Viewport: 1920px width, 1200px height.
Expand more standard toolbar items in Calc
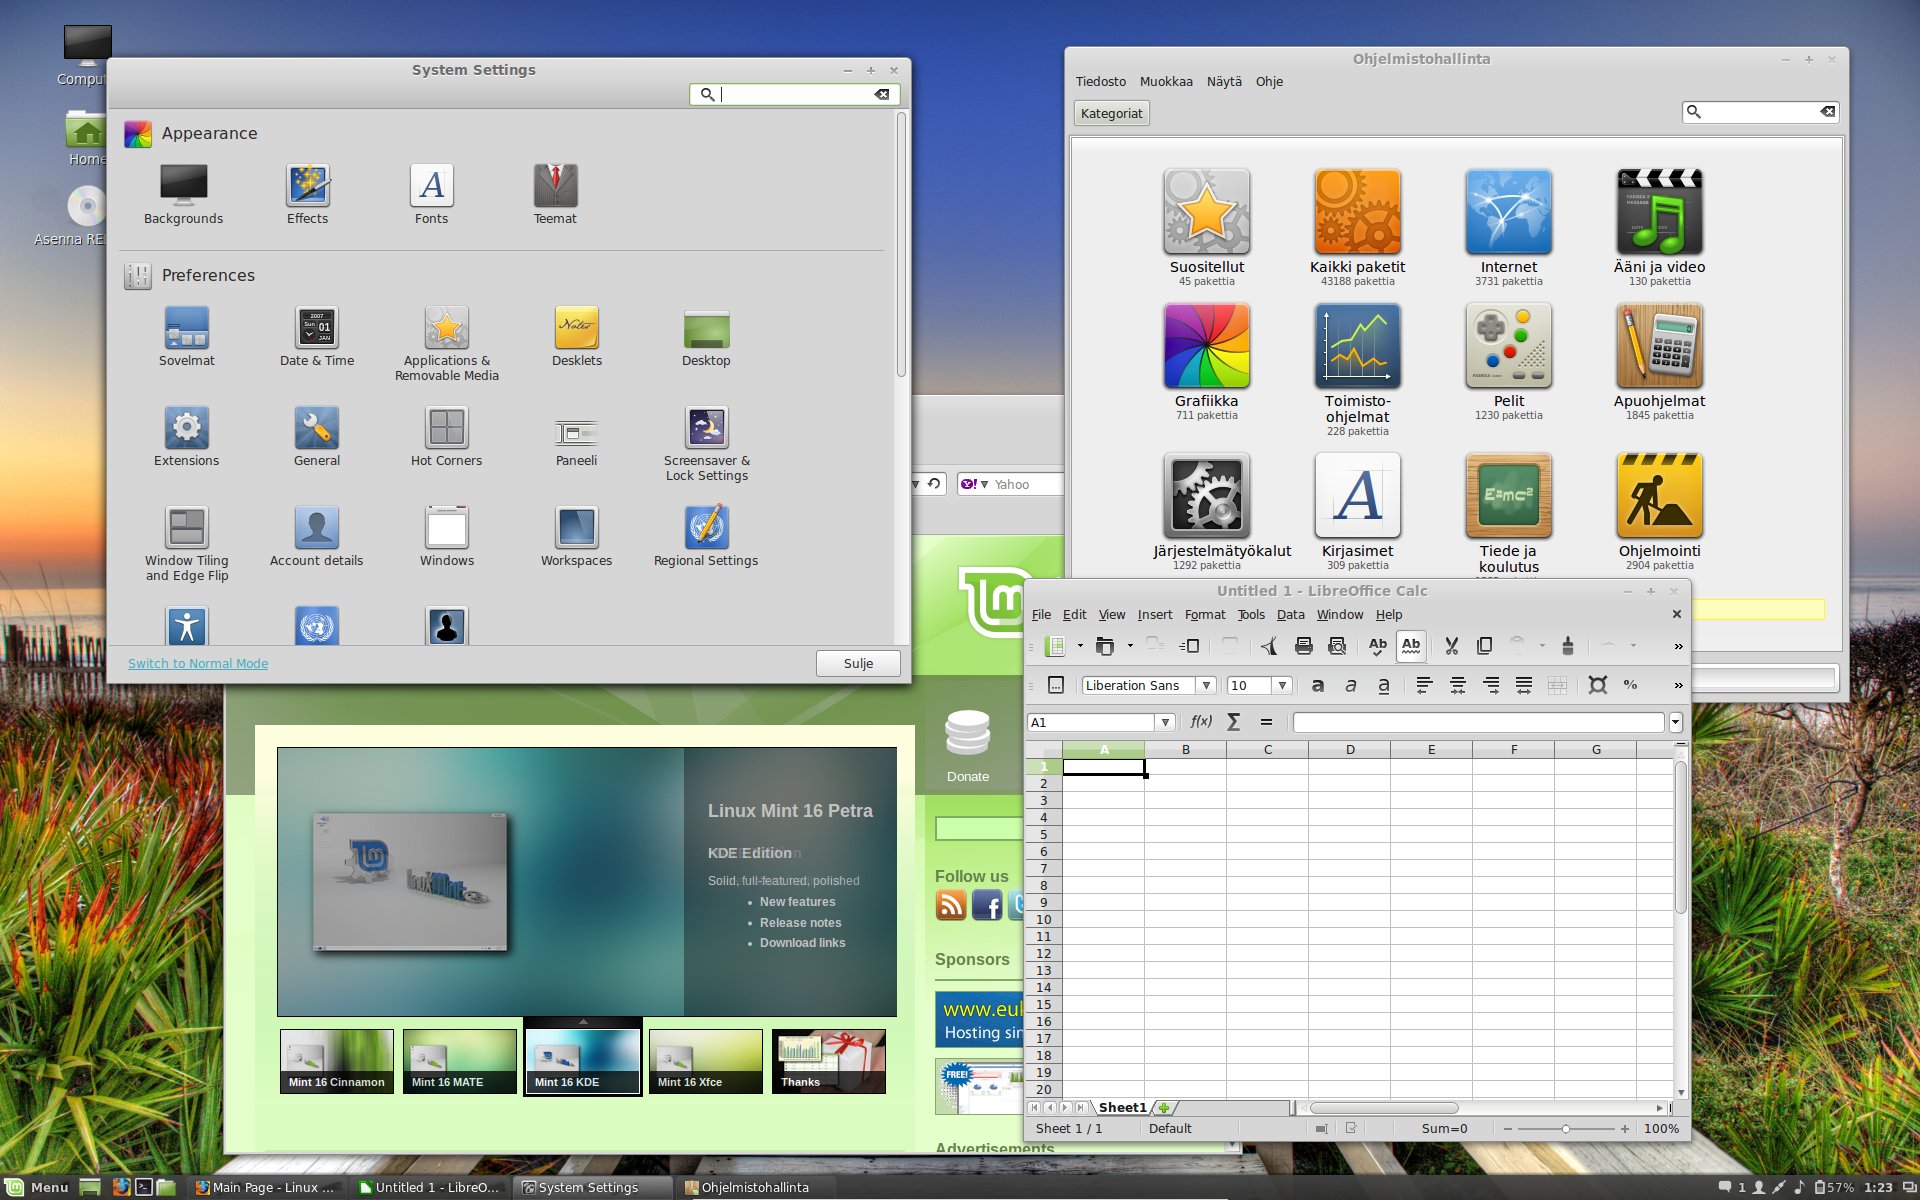tap(1678, 646)
